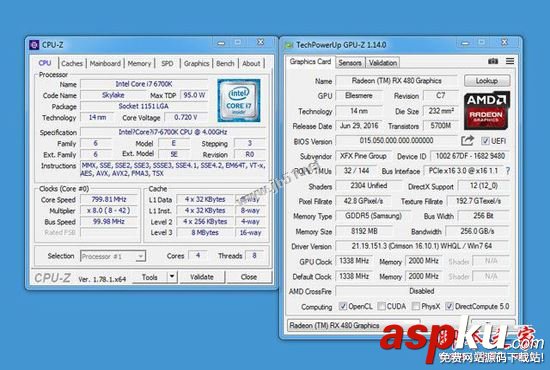Toggle the DirectCompute 5.0 checkbox

[x=449, y=306]
